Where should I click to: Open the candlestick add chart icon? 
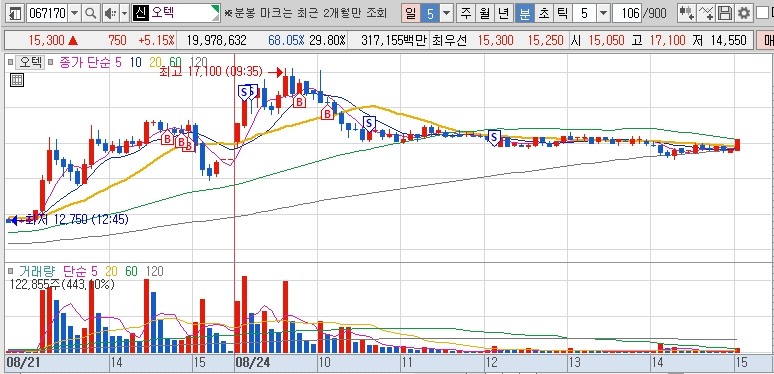coord(686,13)
